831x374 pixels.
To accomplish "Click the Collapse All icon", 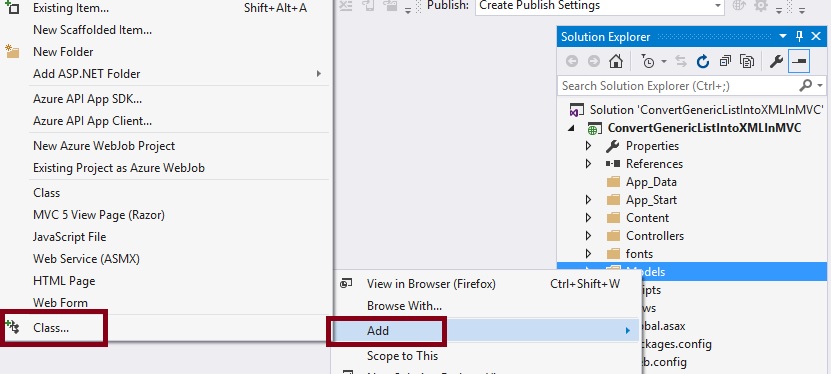I will click(725, 61).
